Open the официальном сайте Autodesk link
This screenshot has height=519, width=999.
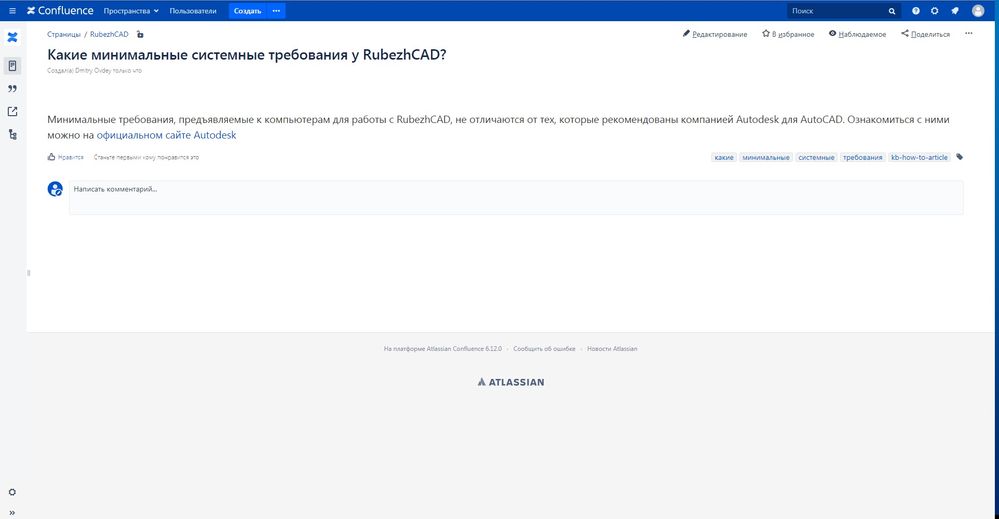pyautogui.click(x=166, y=135)
